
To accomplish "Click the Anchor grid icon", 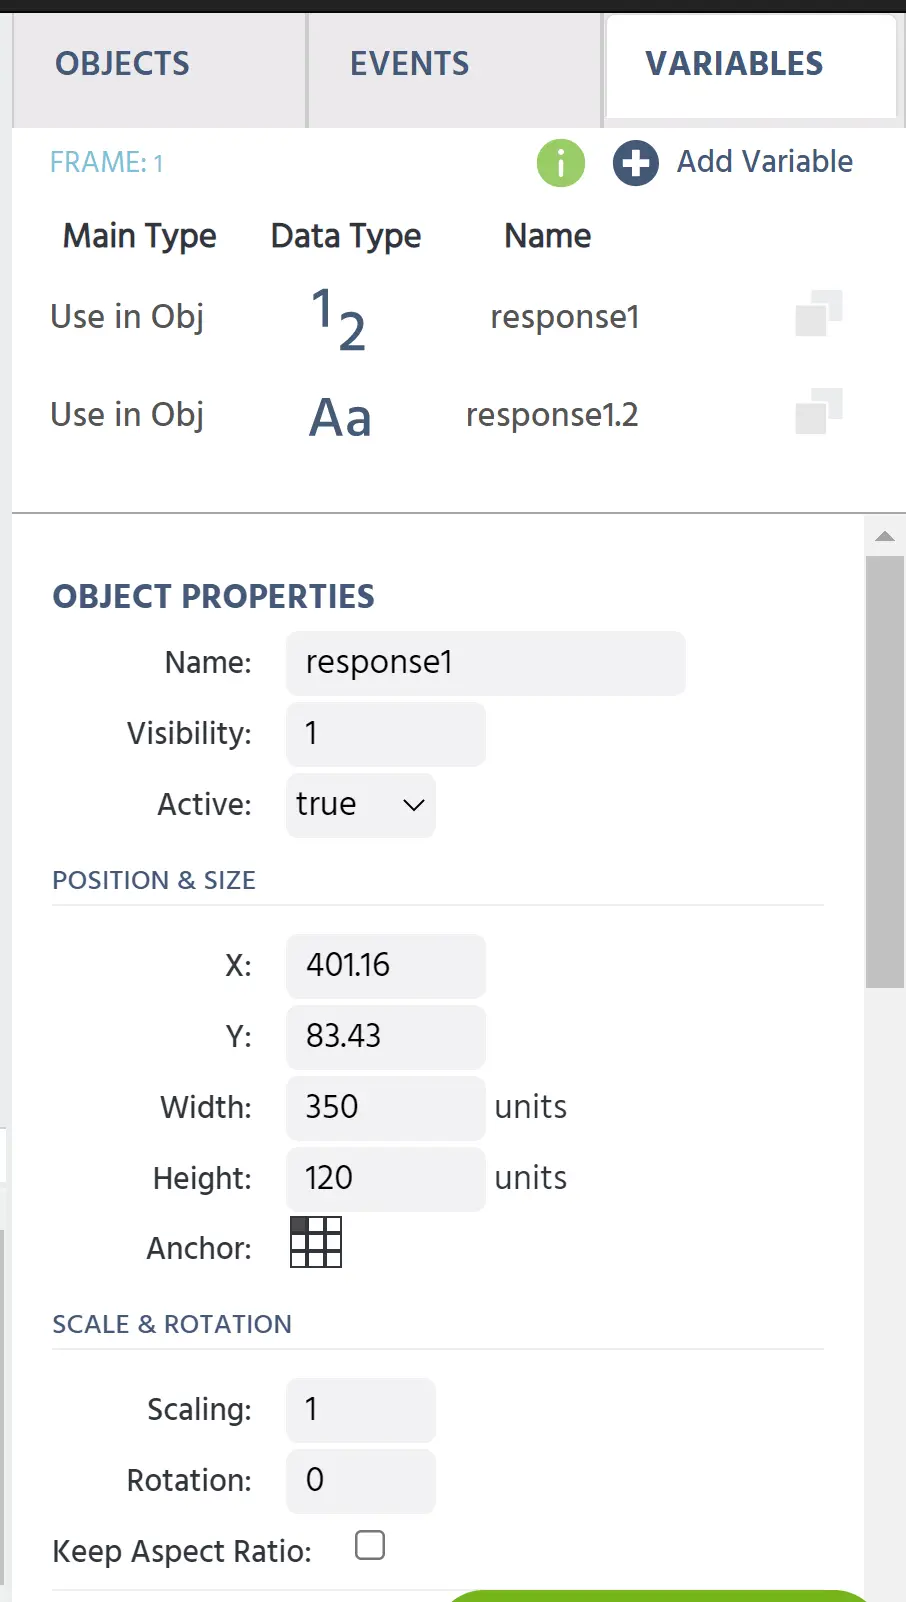I will coord(315,1242).
